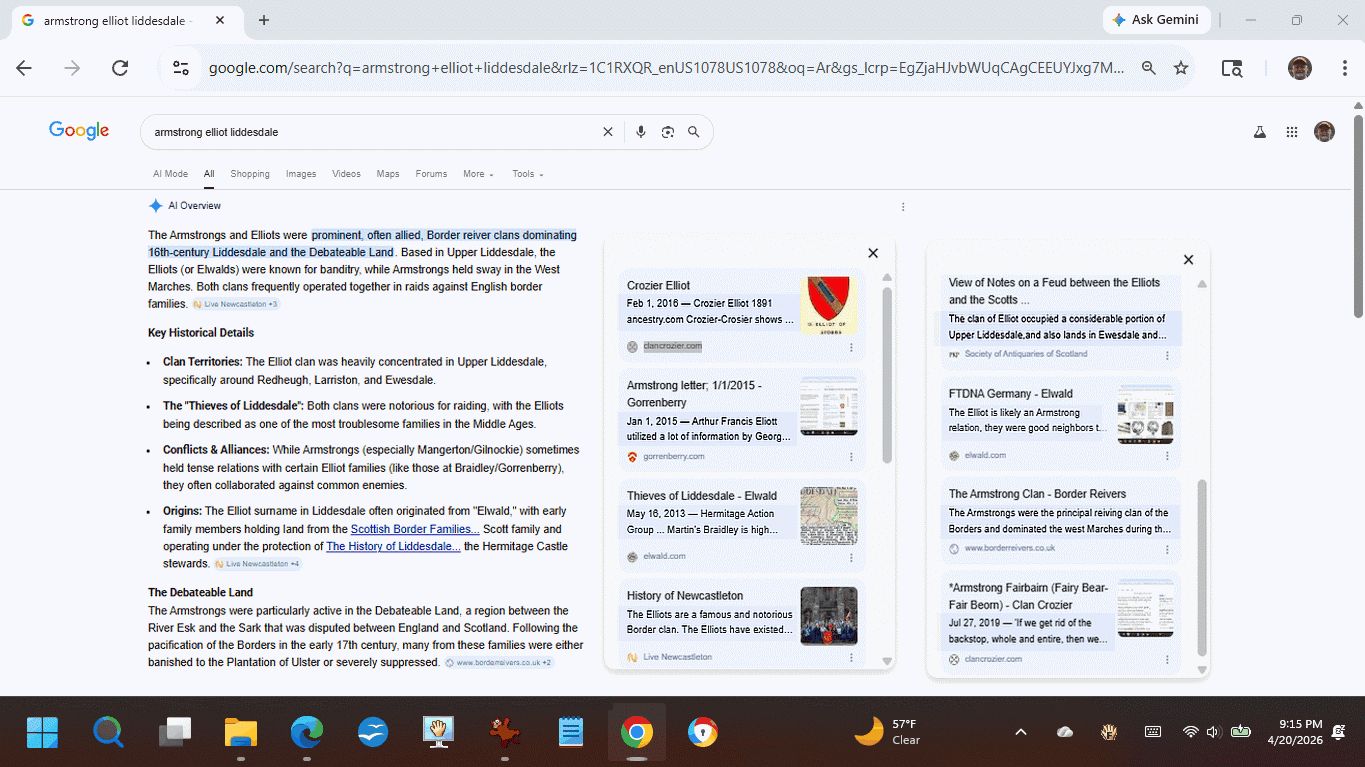Open the Google apps grid
This screenshot has width=1365, height=767.
tap(1292, 132)
